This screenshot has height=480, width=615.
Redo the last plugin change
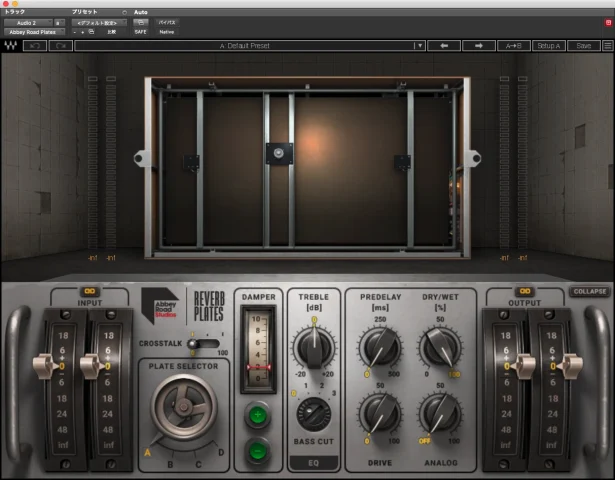tap(60, 45)
